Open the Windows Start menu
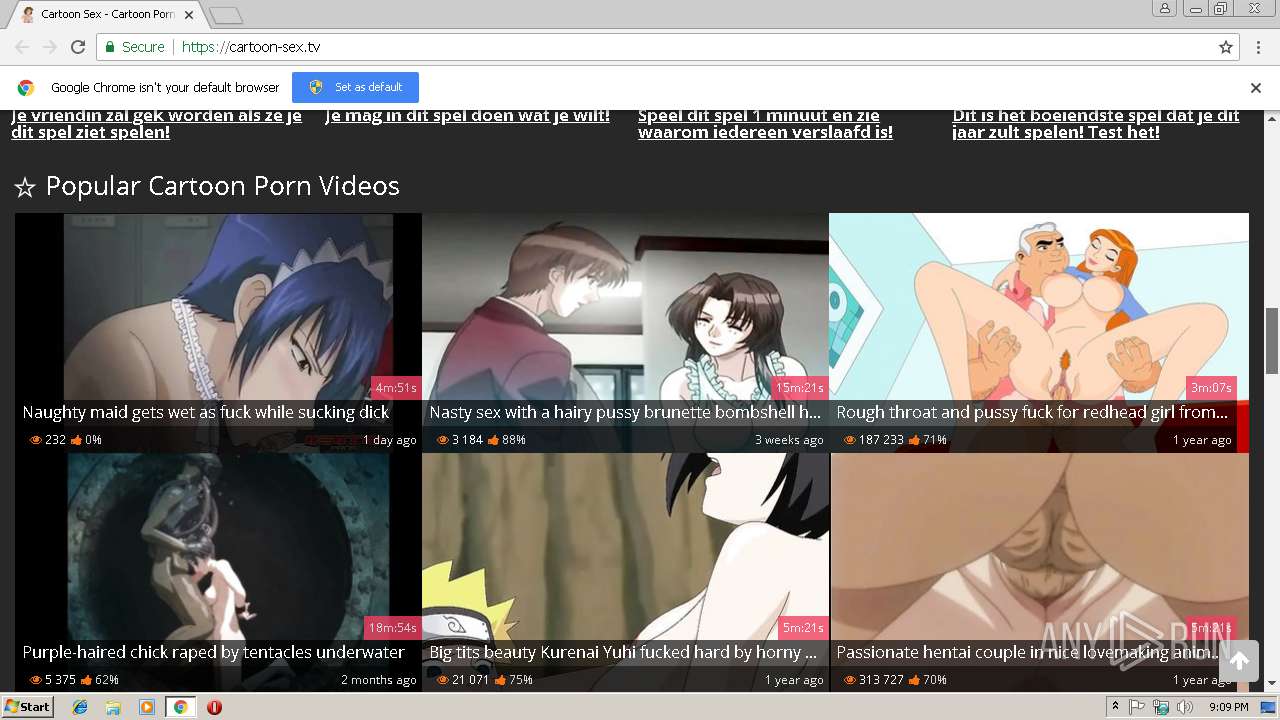The width and height of the screenshot is (1280, 720). point(27,707)
